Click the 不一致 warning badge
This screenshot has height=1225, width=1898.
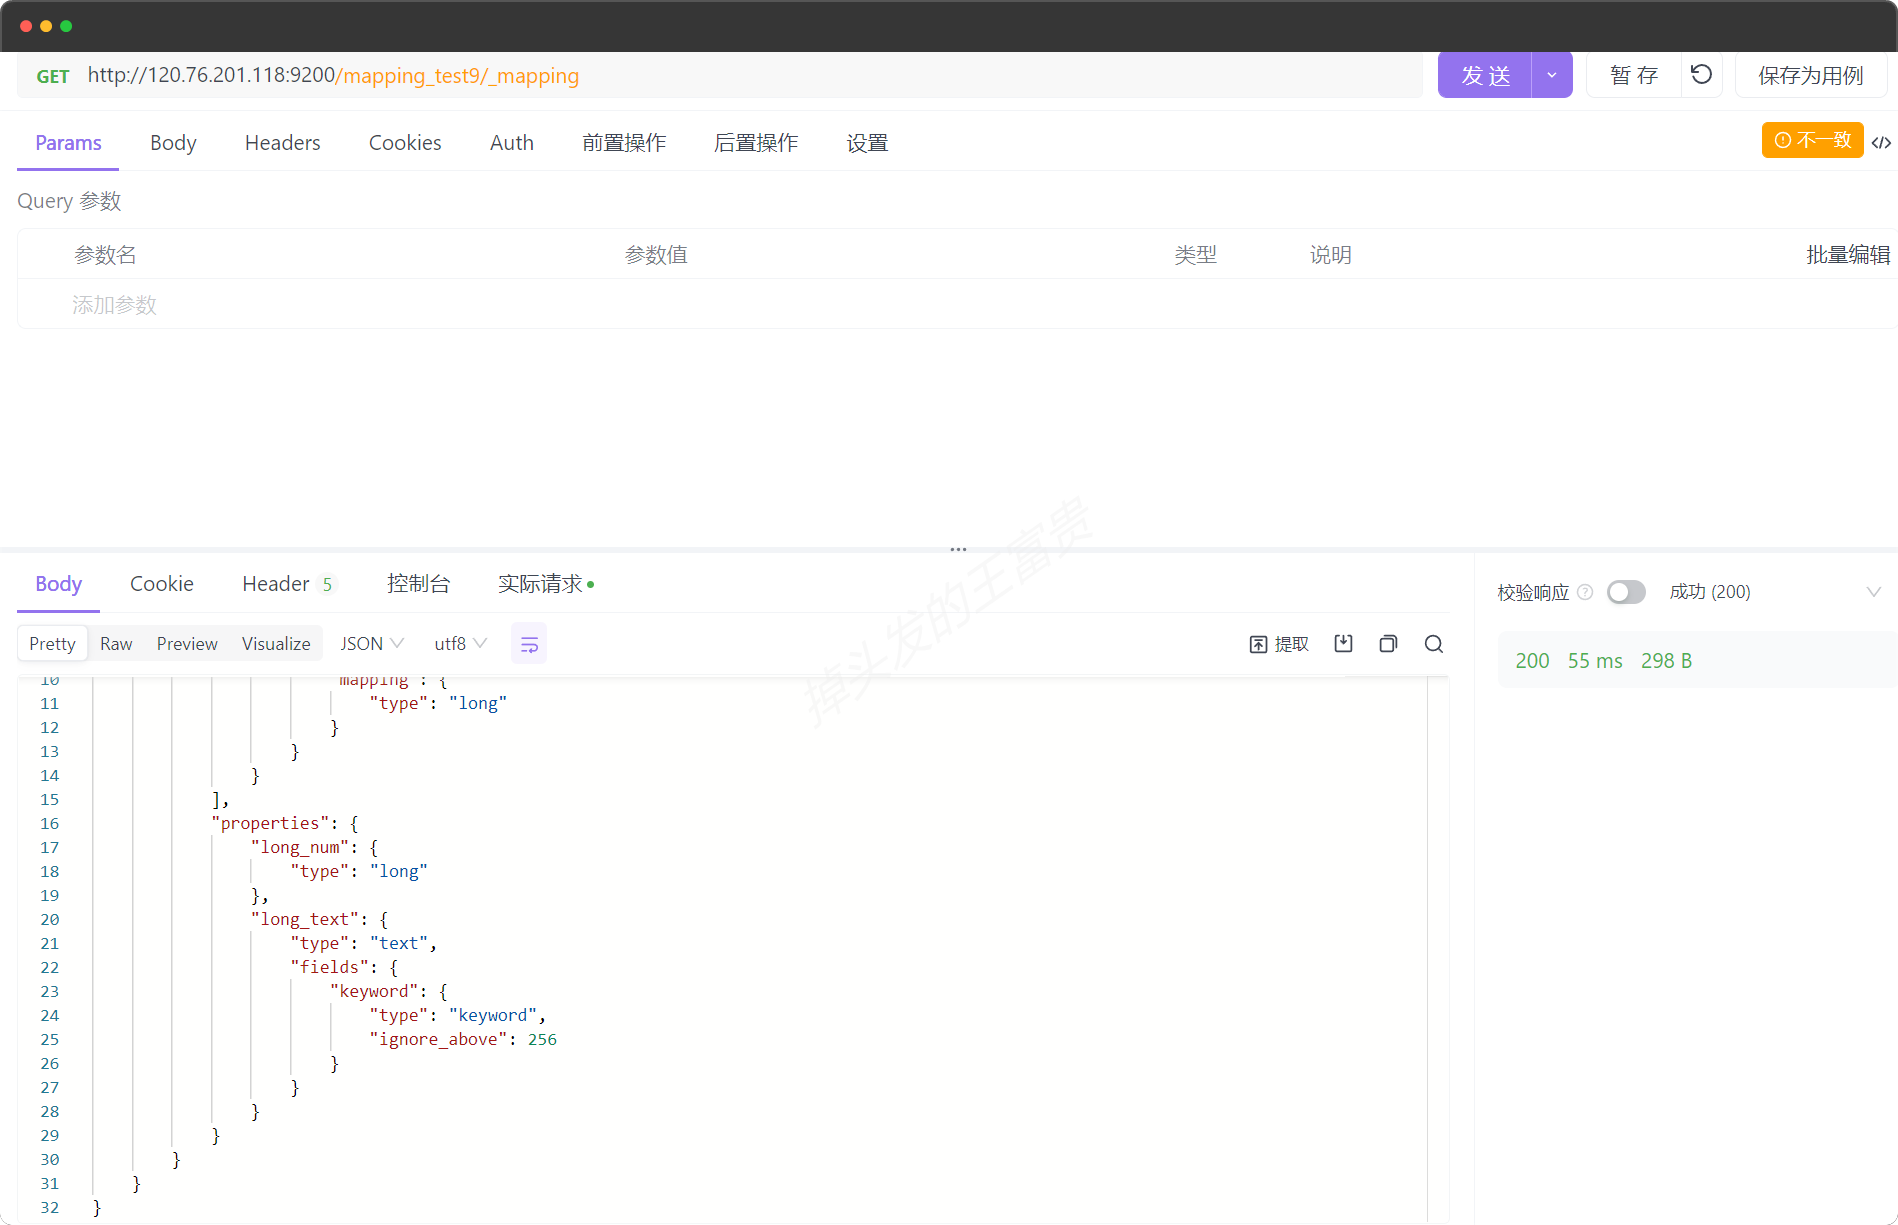tap(1812, 140)
